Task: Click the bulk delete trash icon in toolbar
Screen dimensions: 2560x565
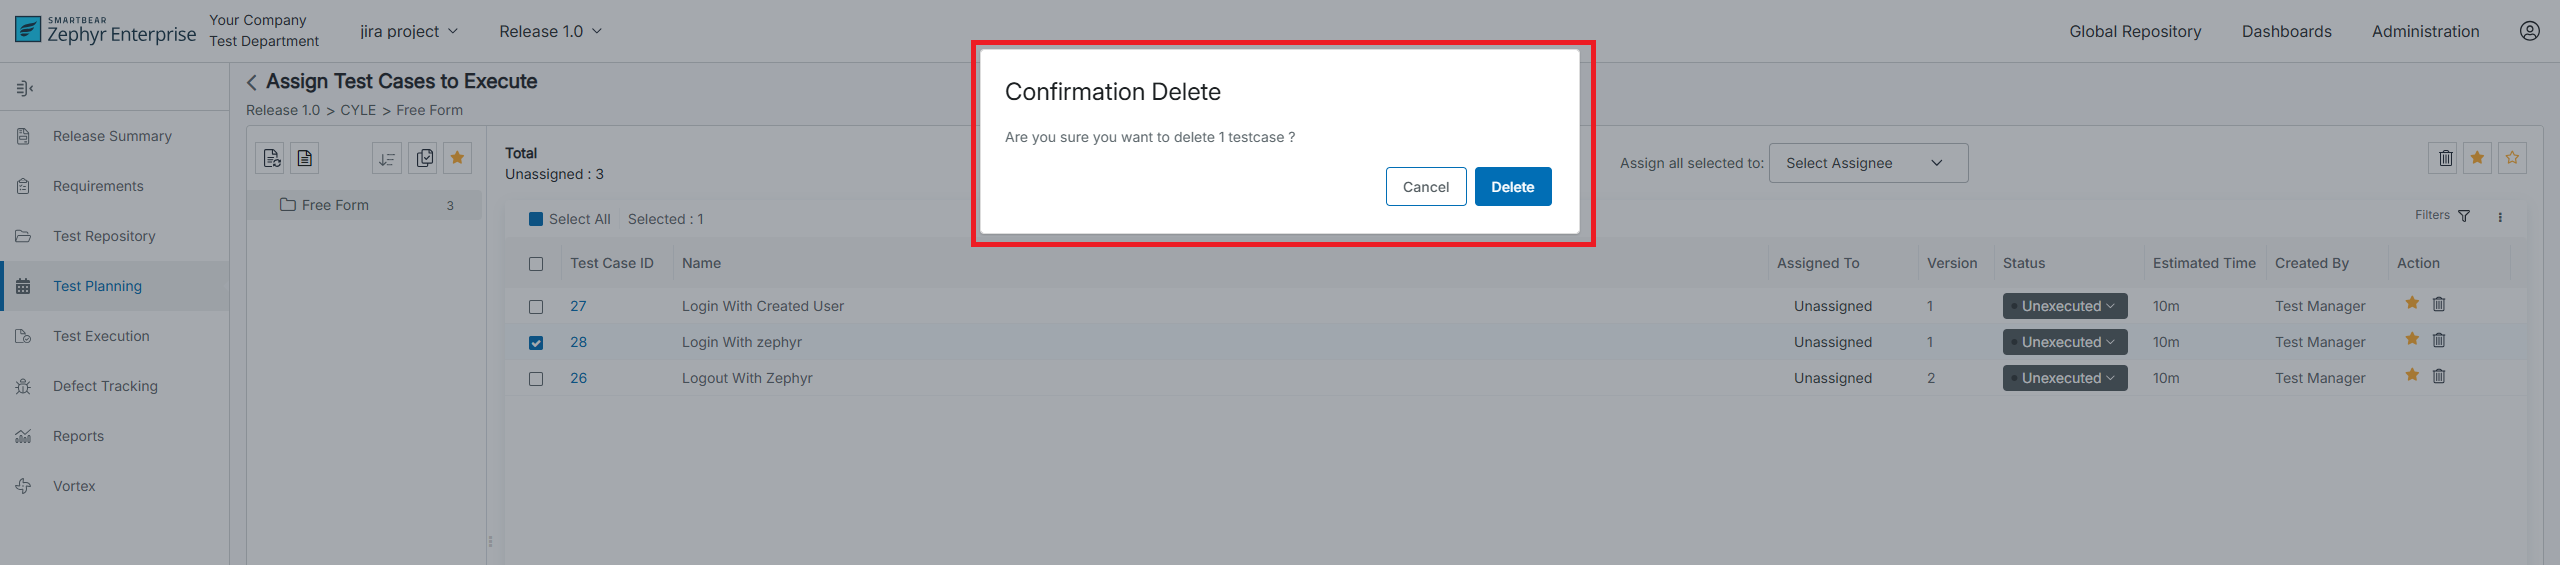Action: pyautogui.click(x=2445, y=158)
